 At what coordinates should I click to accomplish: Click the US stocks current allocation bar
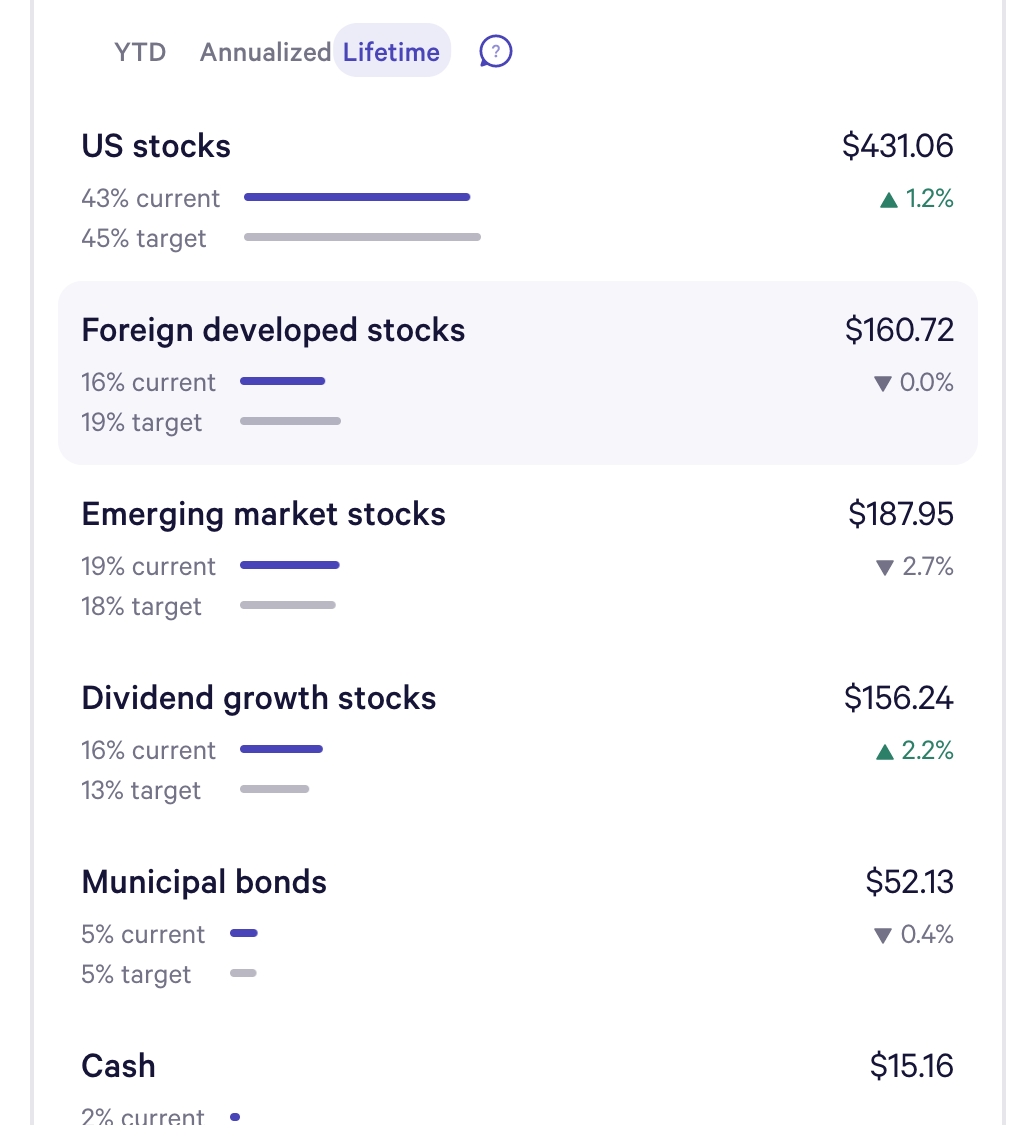[357, 197]
